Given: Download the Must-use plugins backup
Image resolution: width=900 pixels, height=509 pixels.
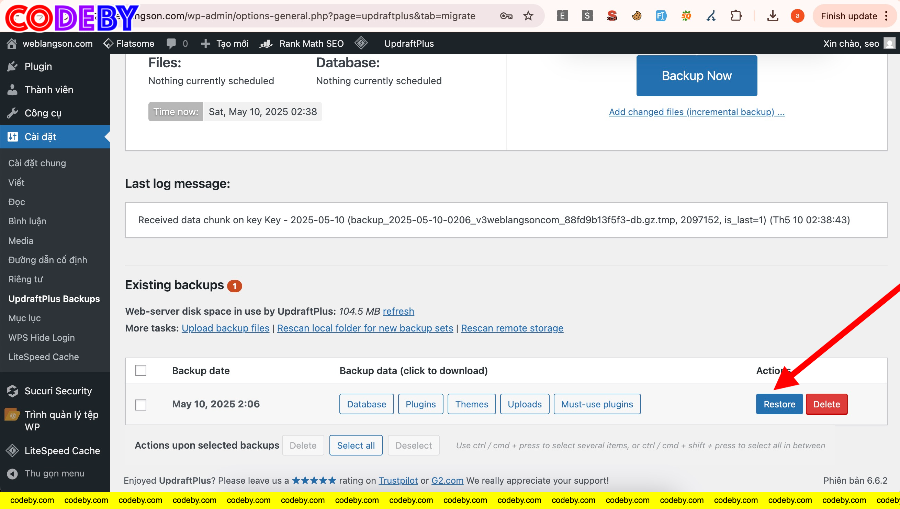Looking at the screenshot, I should click(597, 404).
